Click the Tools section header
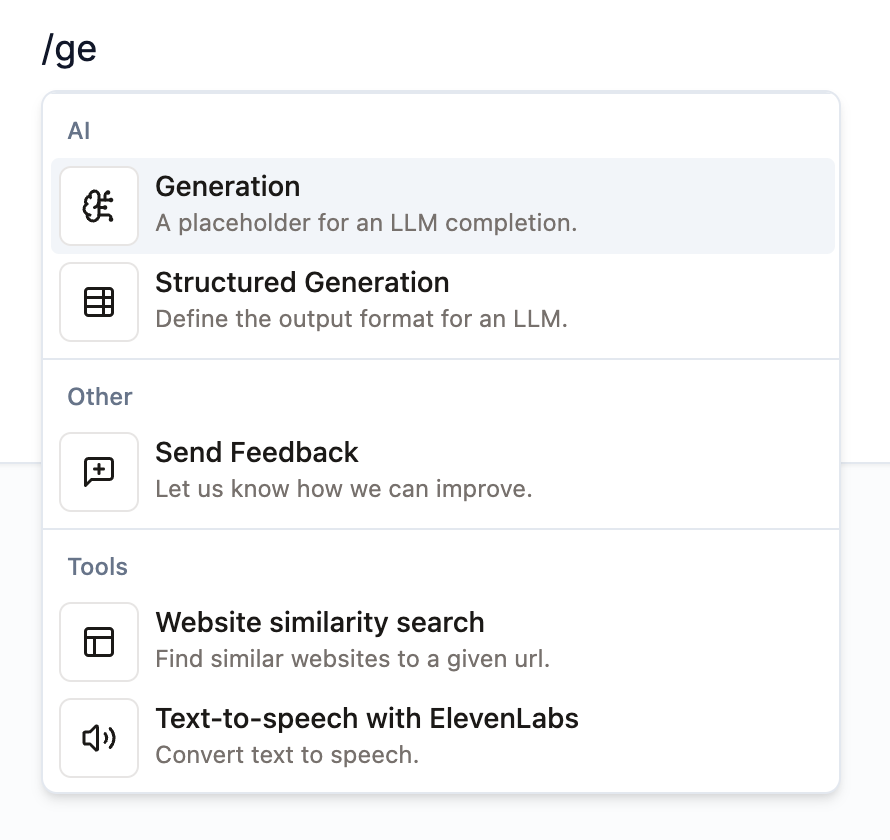890x840 pixels. point(98,567)
